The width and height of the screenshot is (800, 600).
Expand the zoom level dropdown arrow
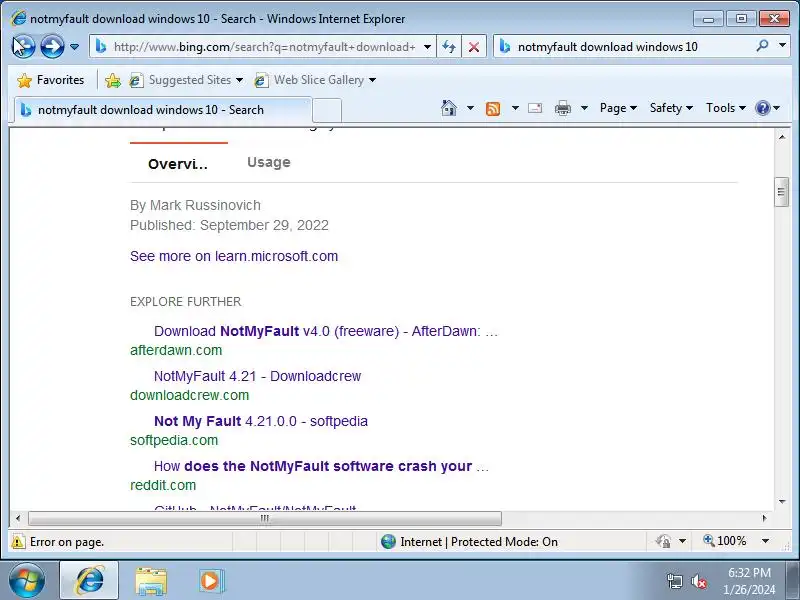coord(765,541)
